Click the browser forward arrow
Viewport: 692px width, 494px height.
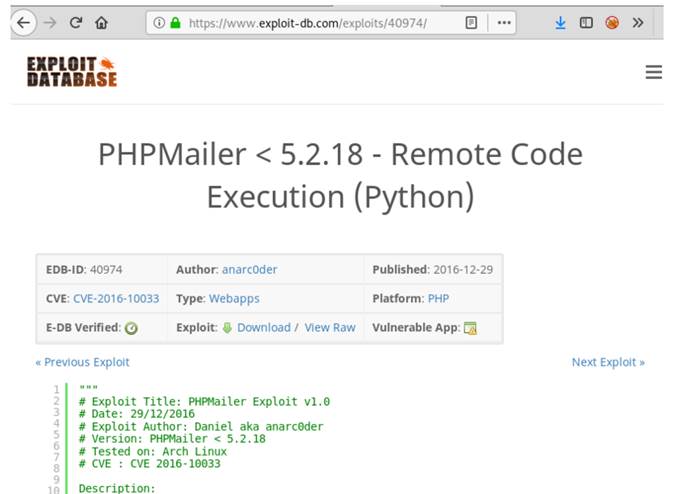pyautogui.click(x=50, y=23)
